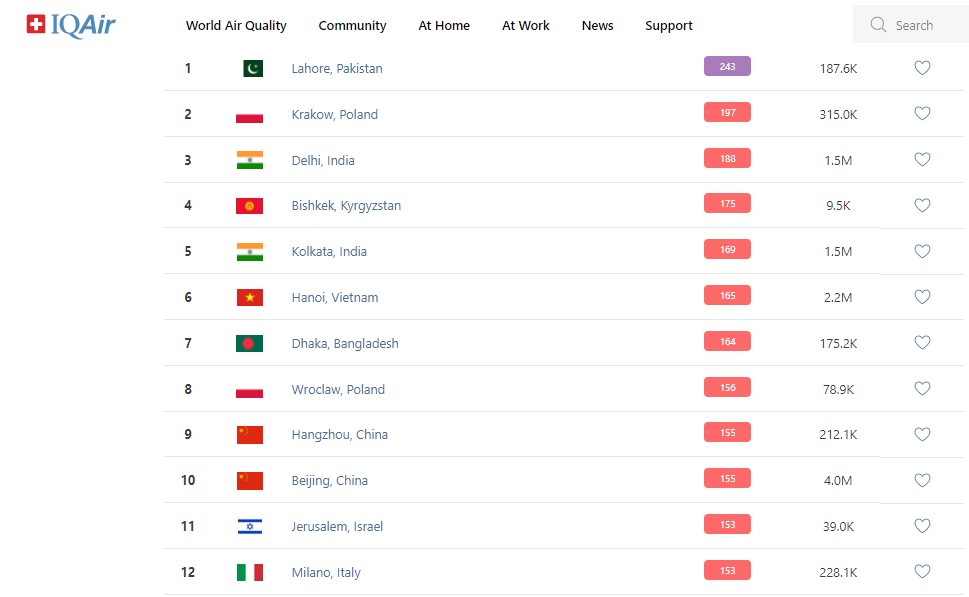Screen dimensions: 969x597
Task: Expand the At Home menu
Action: click(444, 26)
